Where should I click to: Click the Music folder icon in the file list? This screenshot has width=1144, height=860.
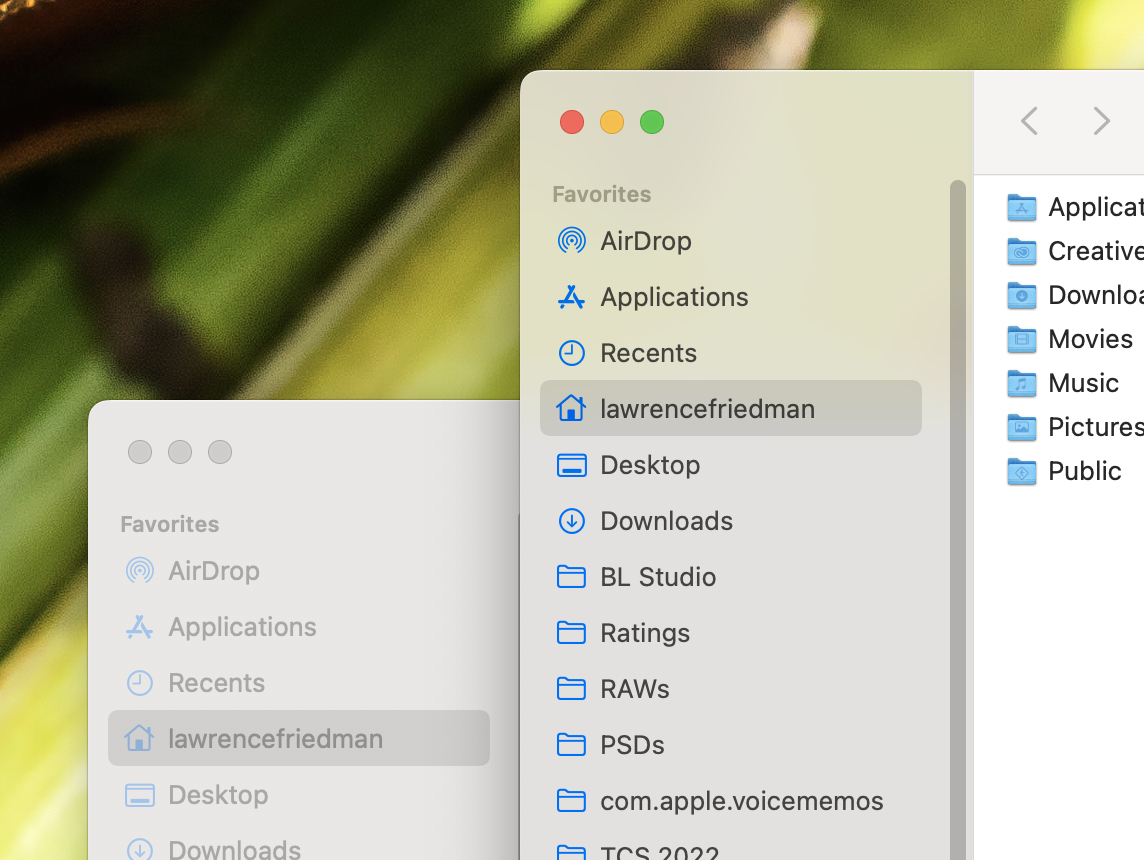[1021, 383]
